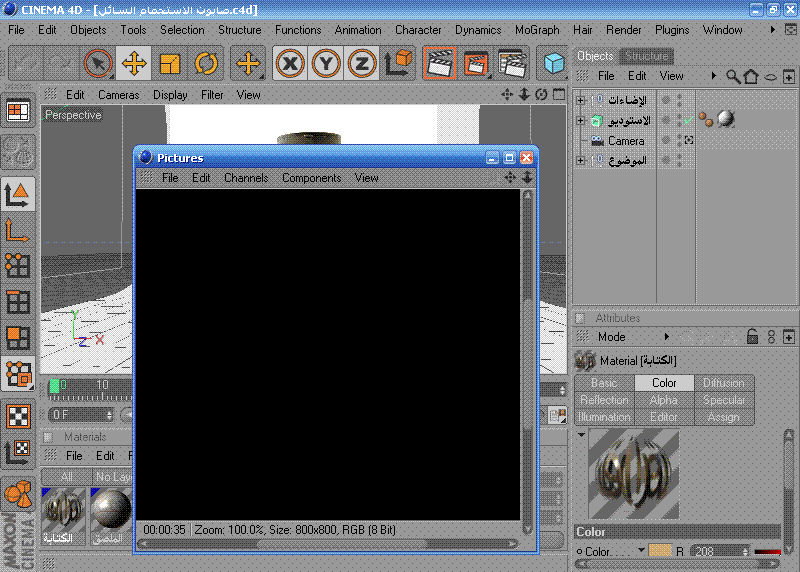Open Color mode dropdown arrow
This screenshot has height=572, width=800.
click(641, 550)
